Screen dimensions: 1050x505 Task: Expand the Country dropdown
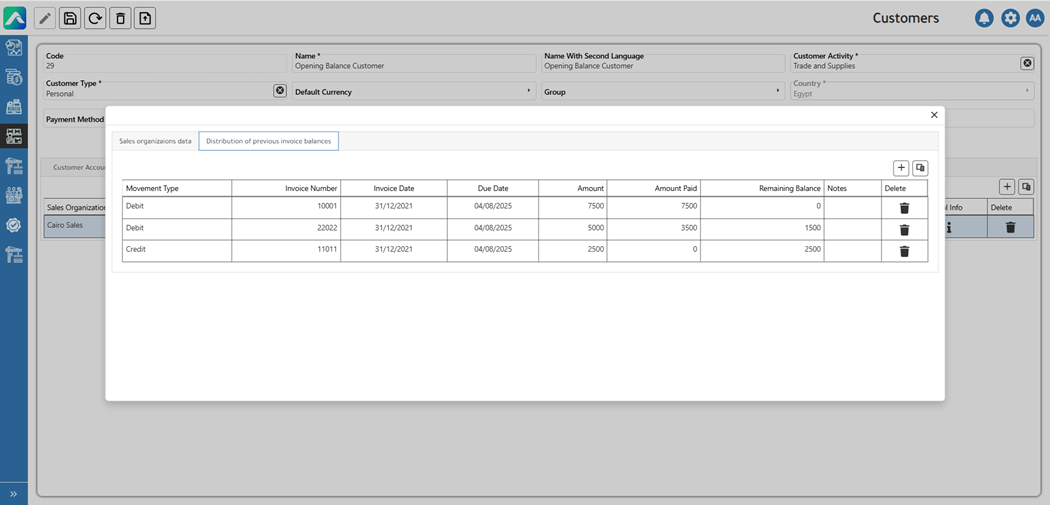tap(1026, 91)
